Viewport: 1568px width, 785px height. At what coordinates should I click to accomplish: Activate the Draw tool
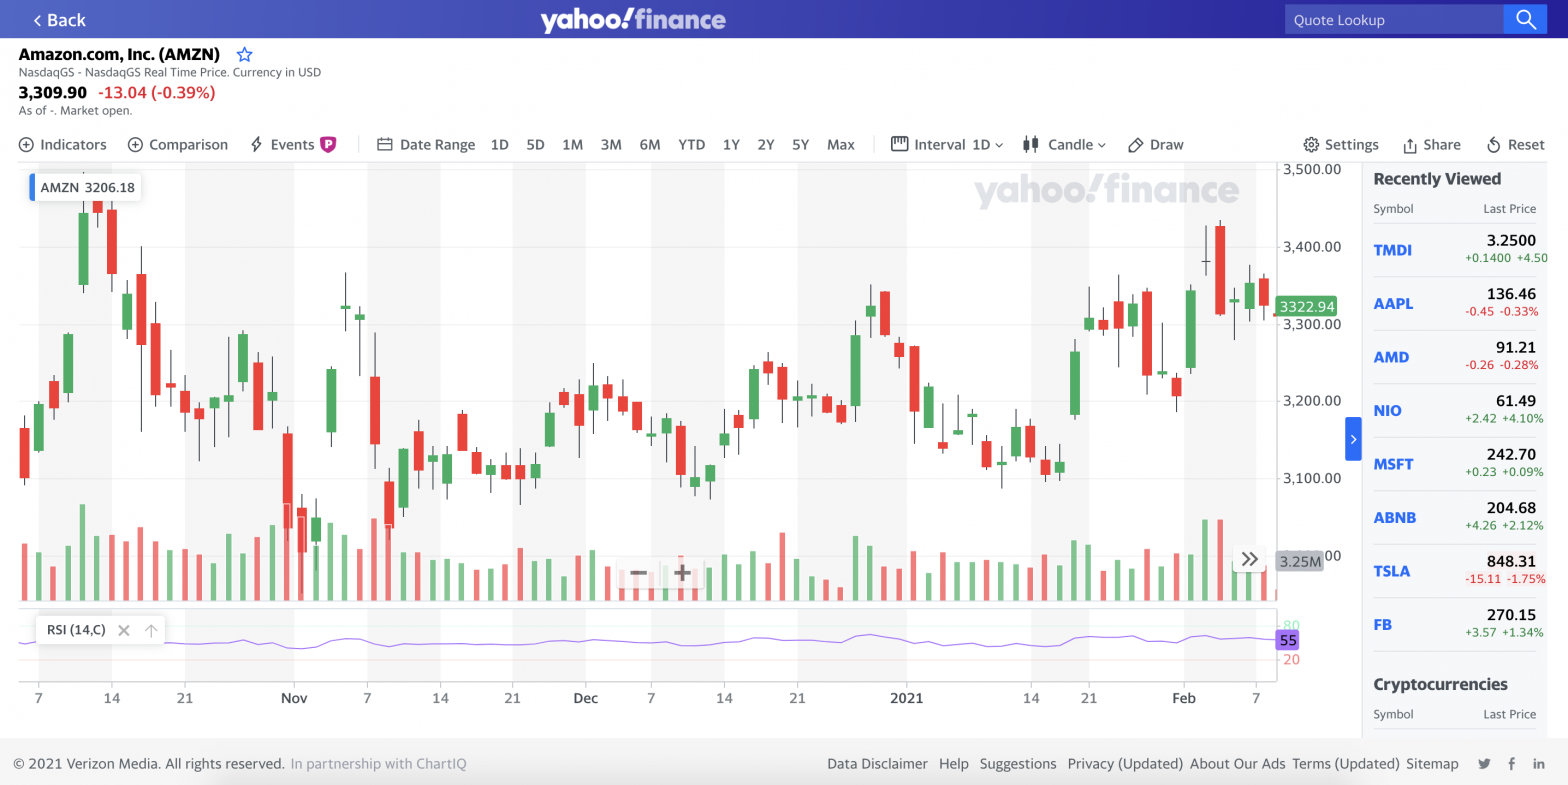point(1155,144)
